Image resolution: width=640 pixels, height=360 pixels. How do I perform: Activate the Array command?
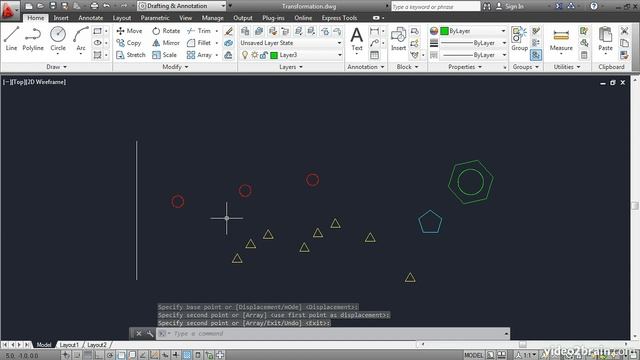199,55
